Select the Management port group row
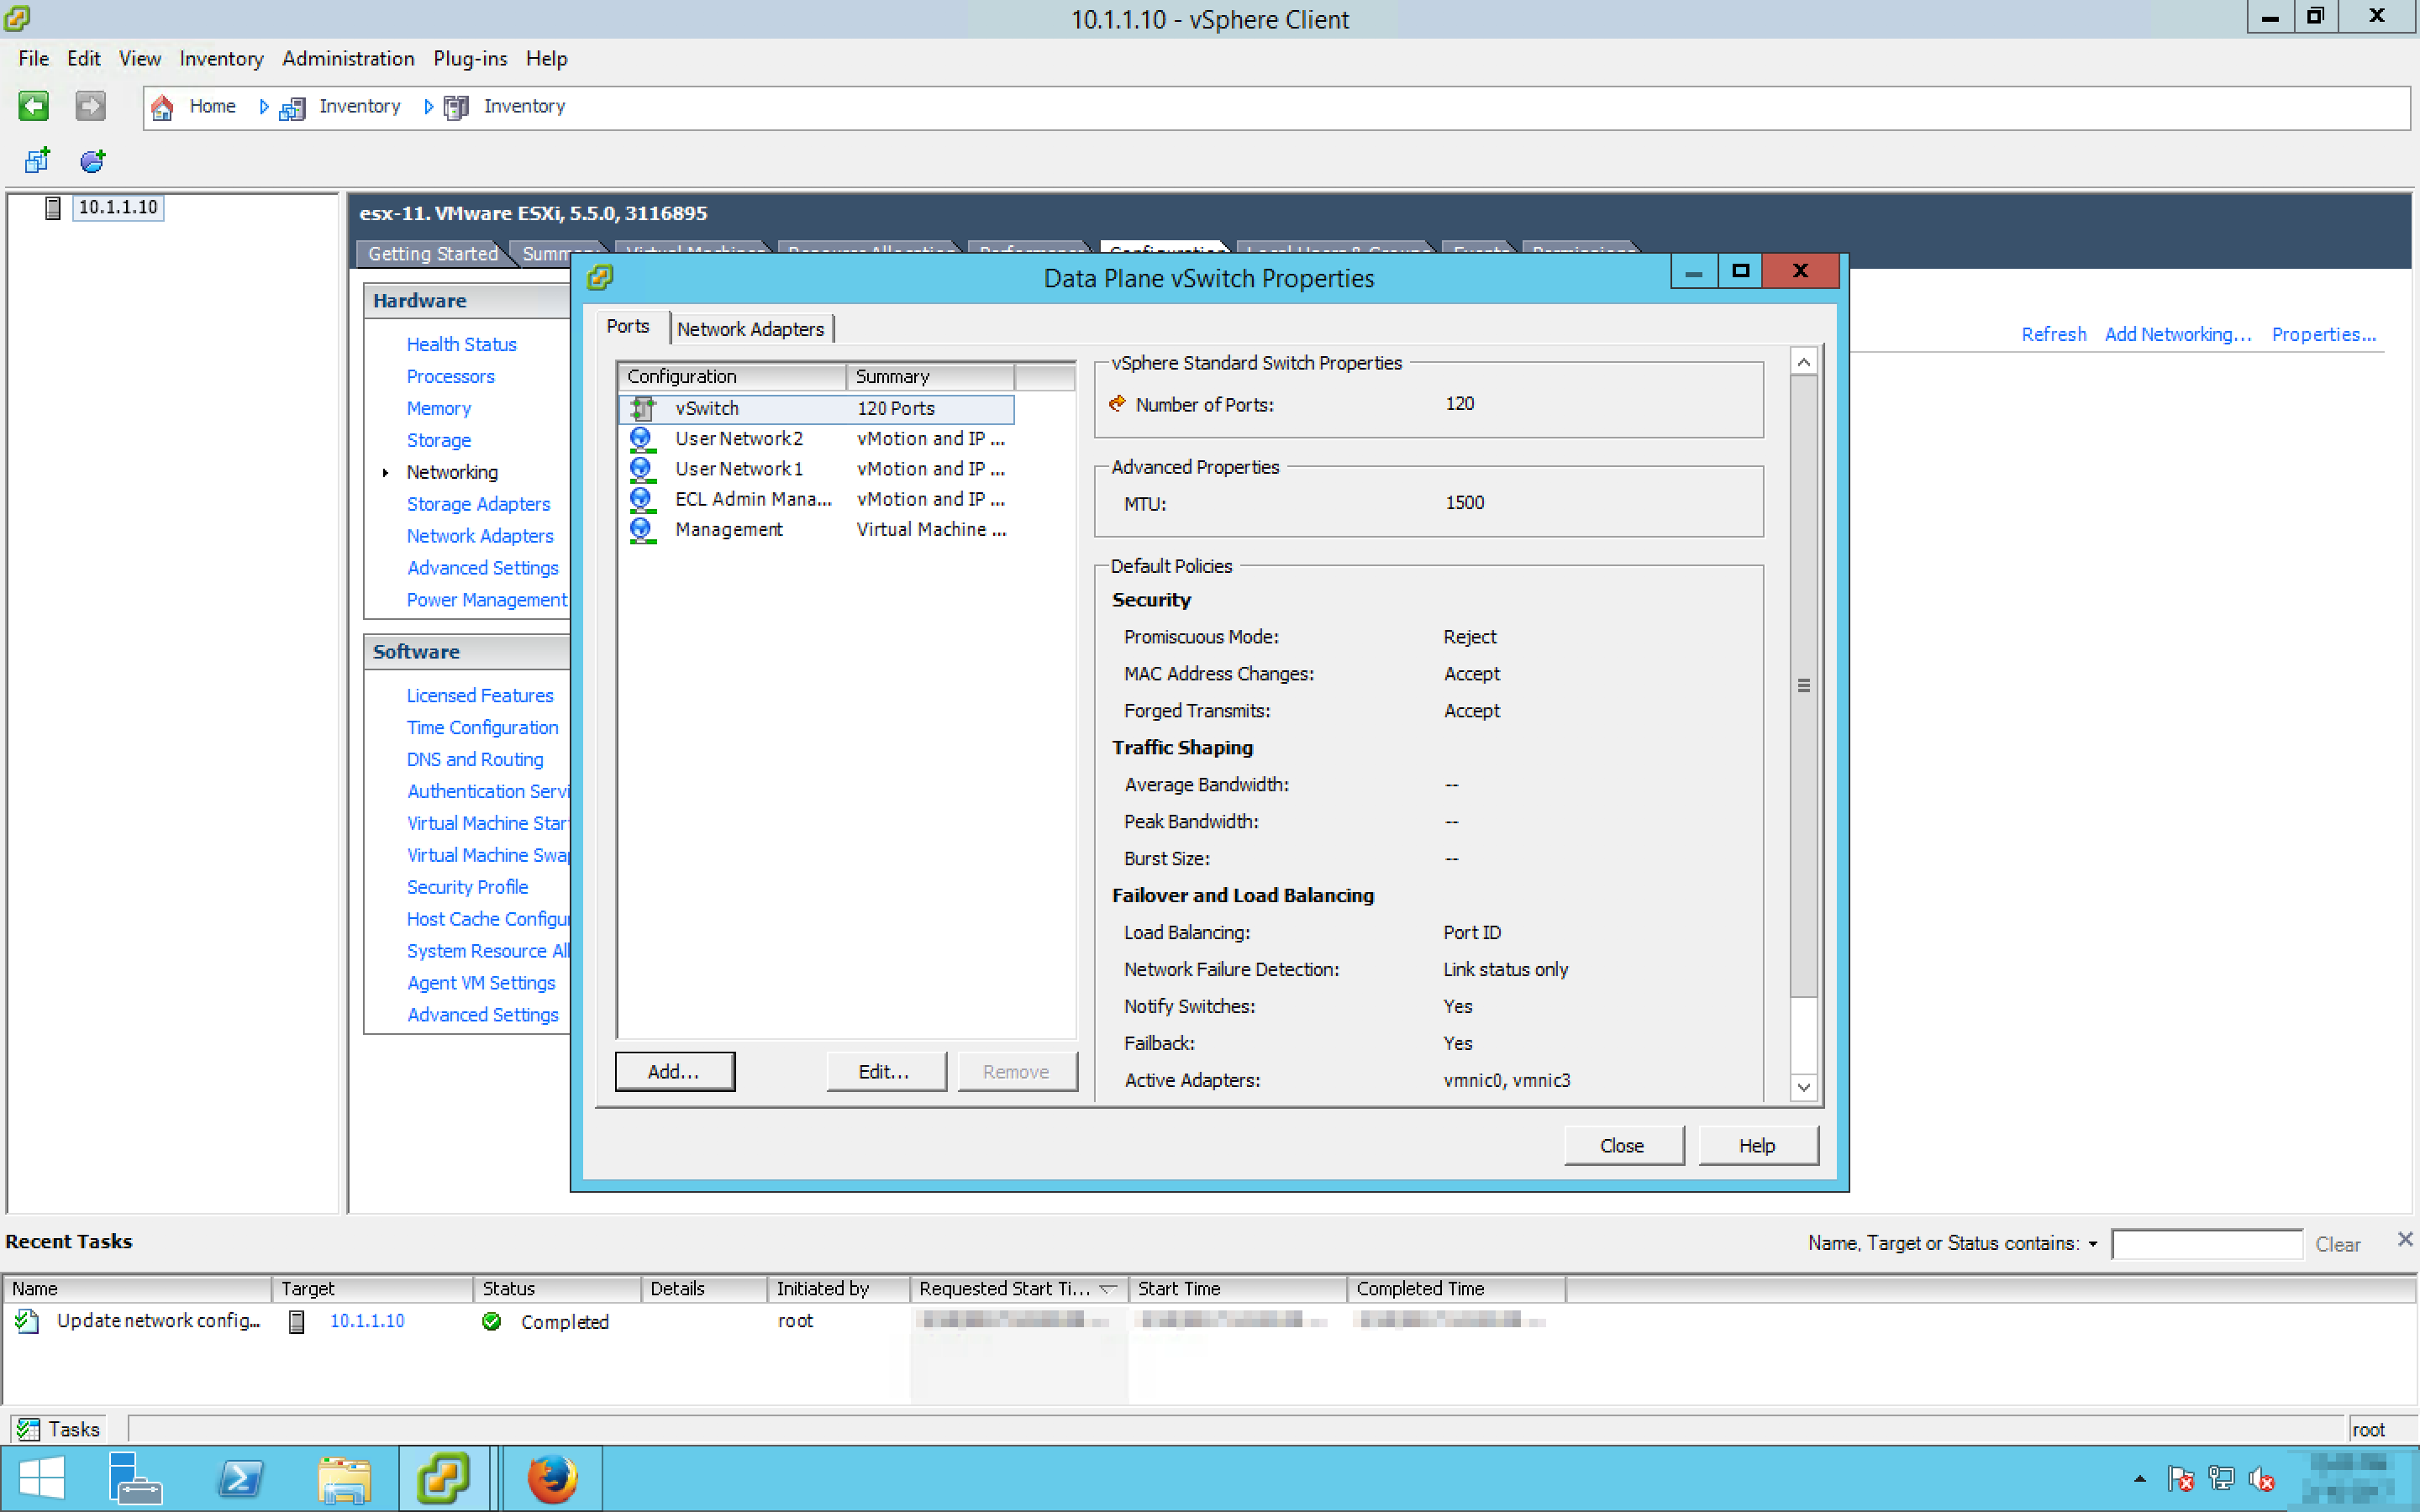2420x1512 pixels. 729,529
